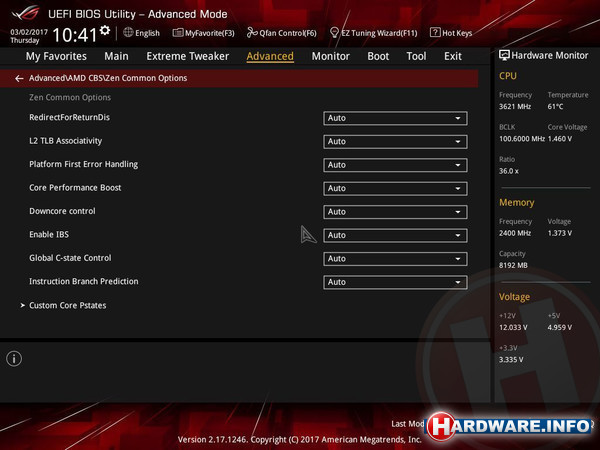The width and height of the screenshot is (600, 450).
Task: Click the Hot Keys question mark icon
Action: pyautogui.click(x=435, y=32)
